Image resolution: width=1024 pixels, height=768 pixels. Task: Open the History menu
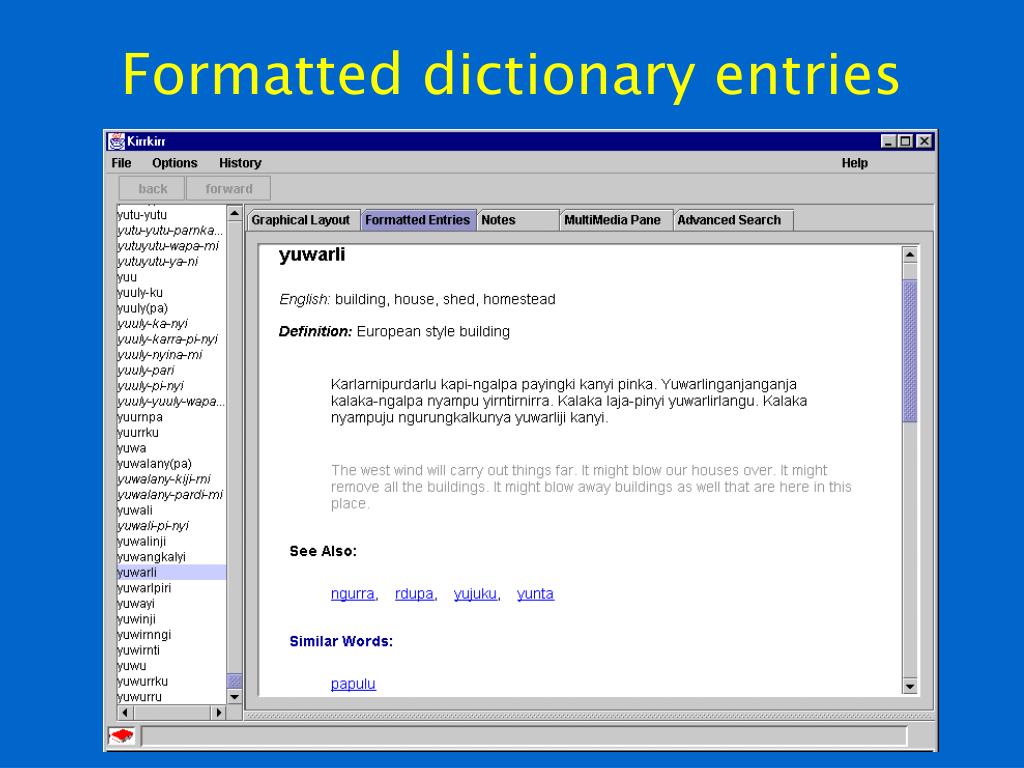coord(240,163)
